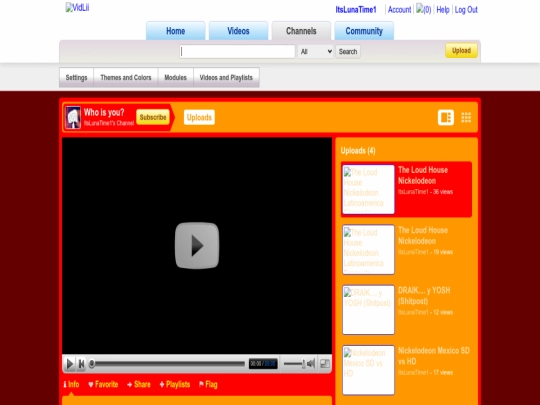This screenshot has height=405, width=540.
Task: Click the DRAIK... y YOSH (Shitpost) title
Action: click(x=424, y=295)
